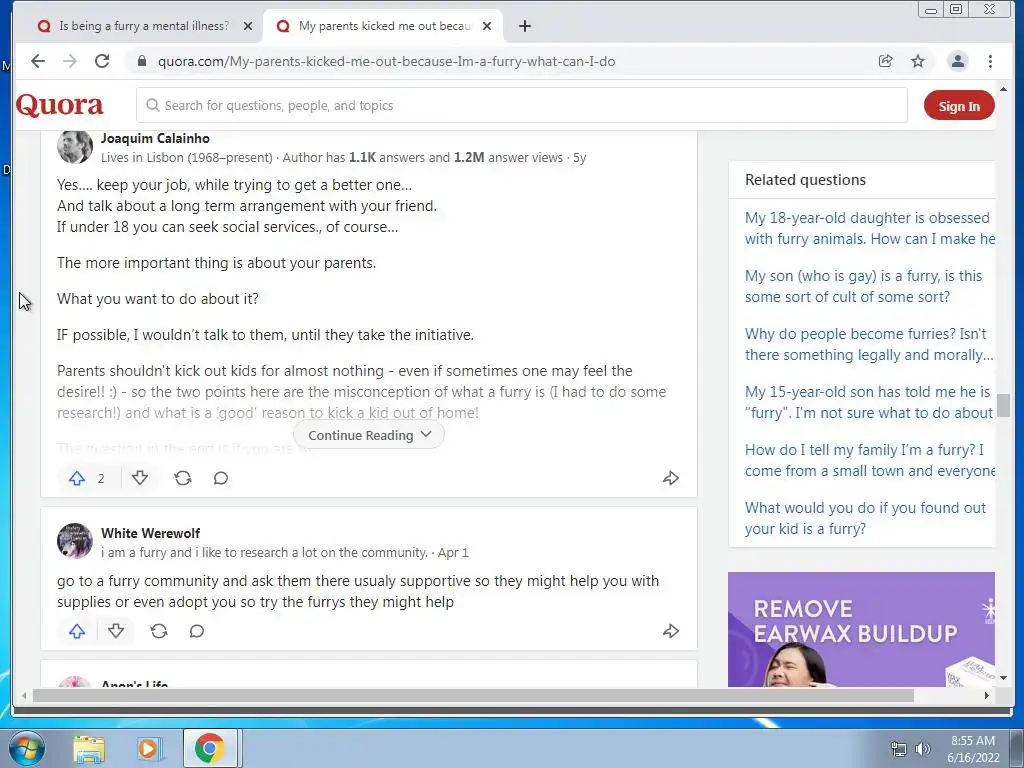1024x768 pixels.
Task: Bookmark this page with the star icon
Action: tap(918, 61)
